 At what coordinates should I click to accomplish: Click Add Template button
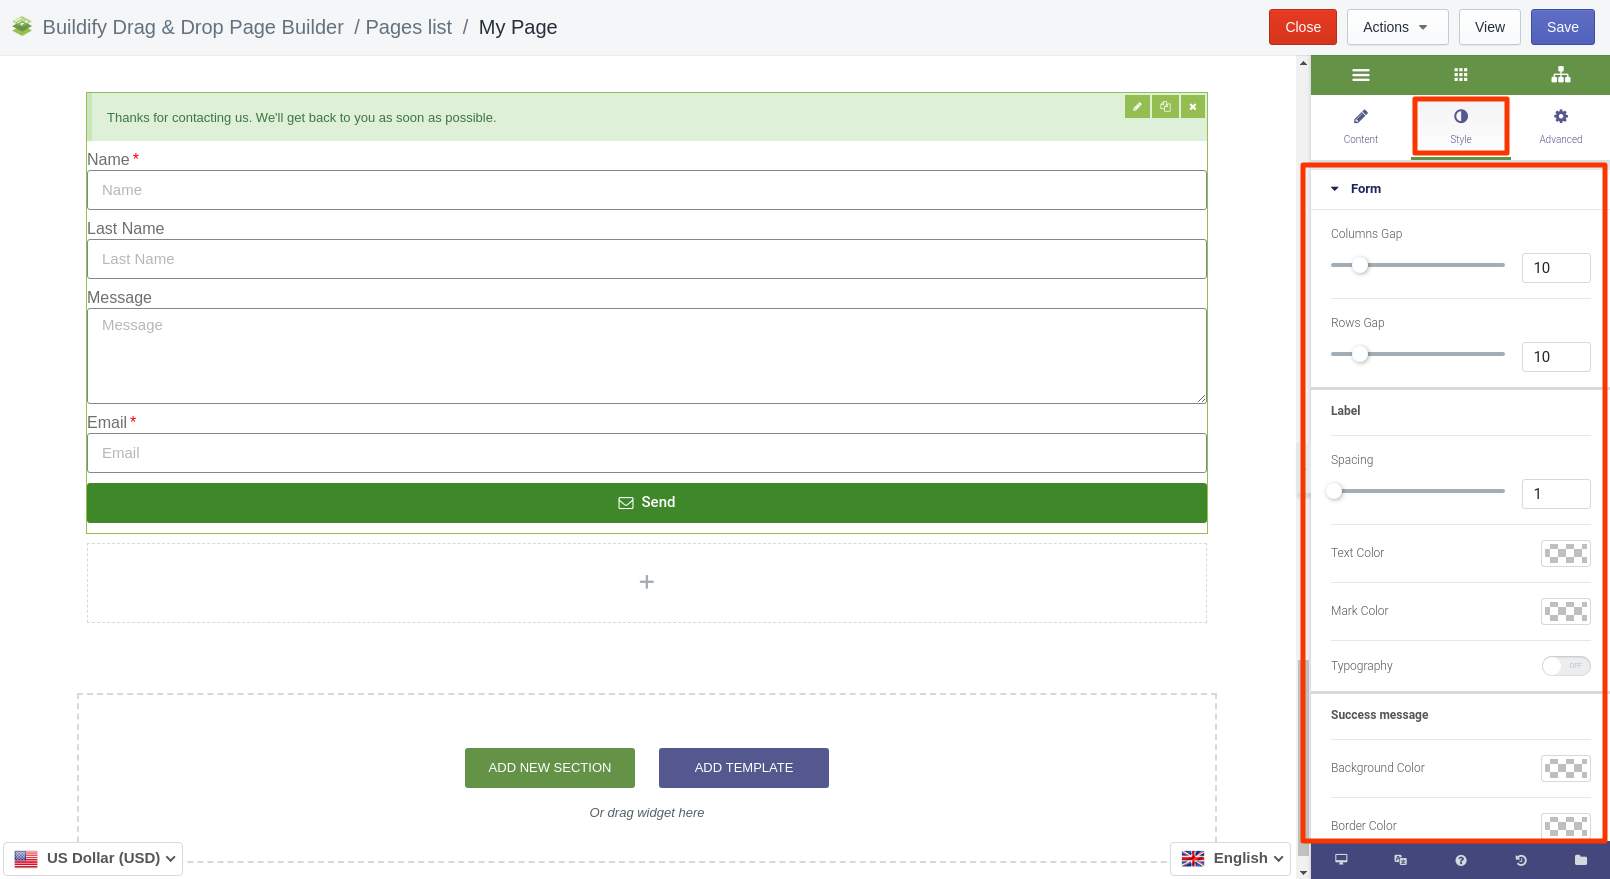744,768
